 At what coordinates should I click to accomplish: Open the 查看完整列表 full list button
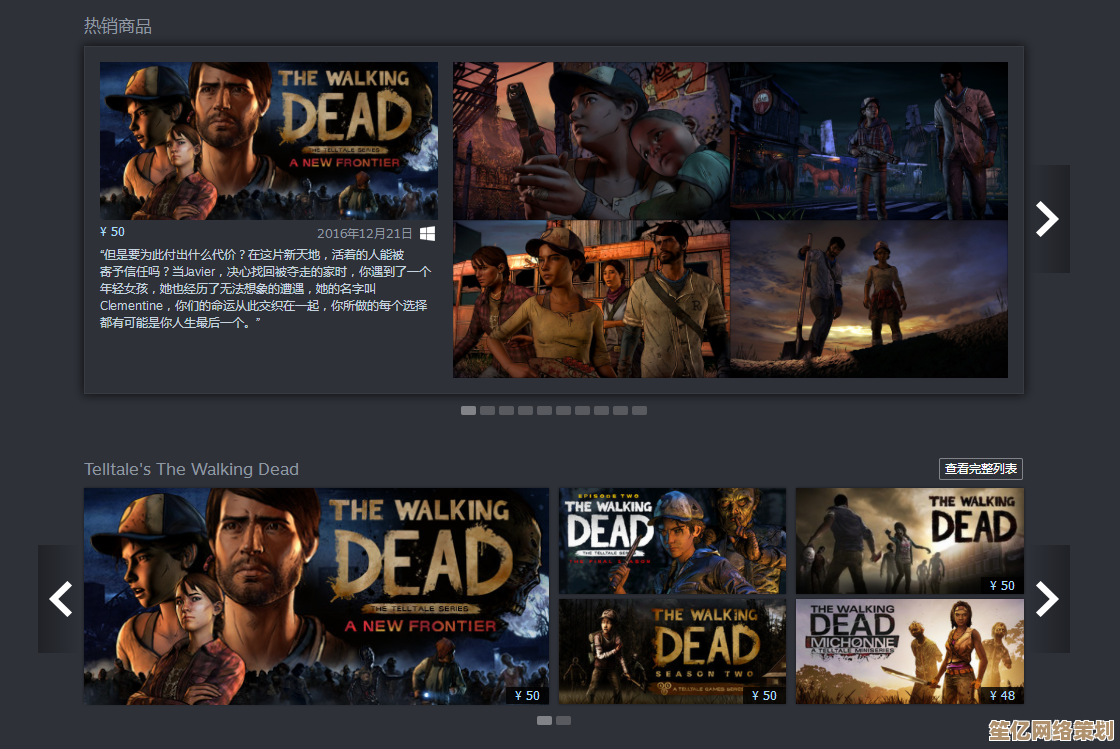click(x=981, y=468)
